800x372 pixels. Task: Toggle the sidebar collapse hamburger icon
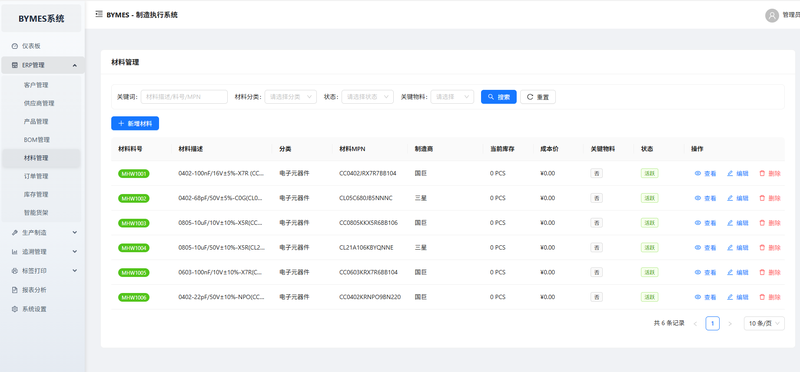click(x=99, y=14)
